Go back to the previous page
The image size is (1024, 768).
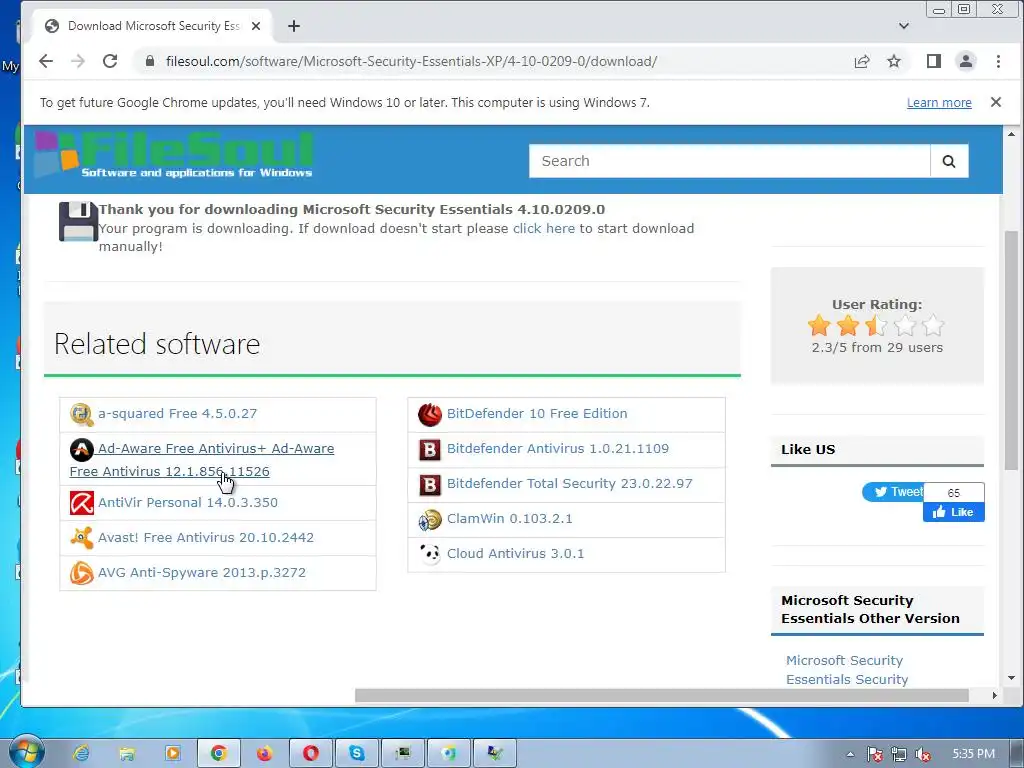pyautogui.click(x=46, y=61)
